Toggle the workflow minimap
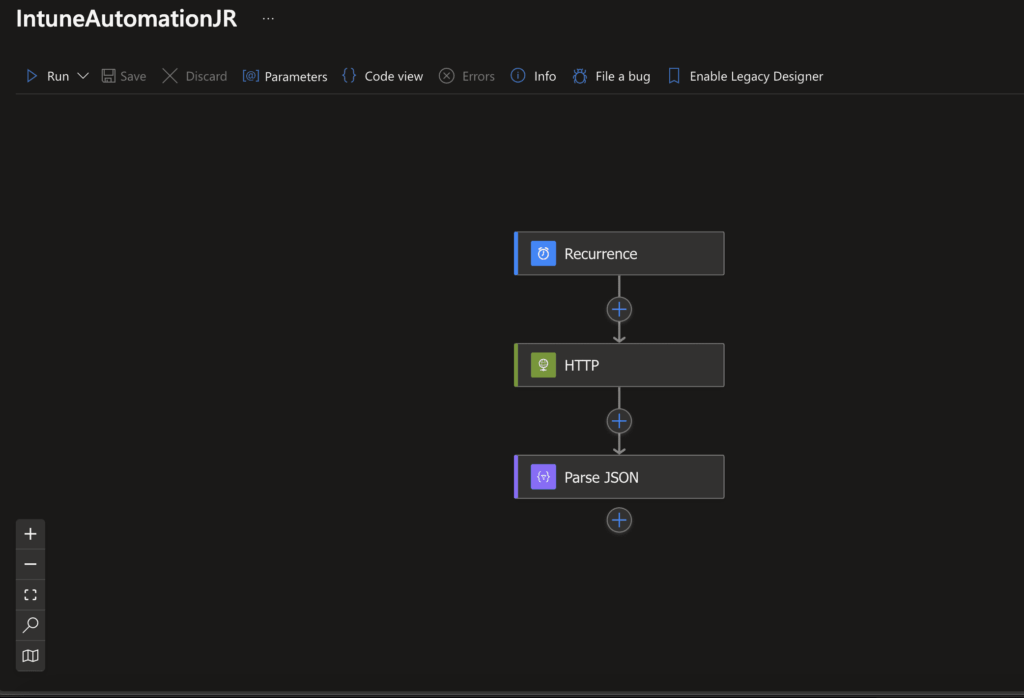1024x698 pixels. [x=30, y=655]
